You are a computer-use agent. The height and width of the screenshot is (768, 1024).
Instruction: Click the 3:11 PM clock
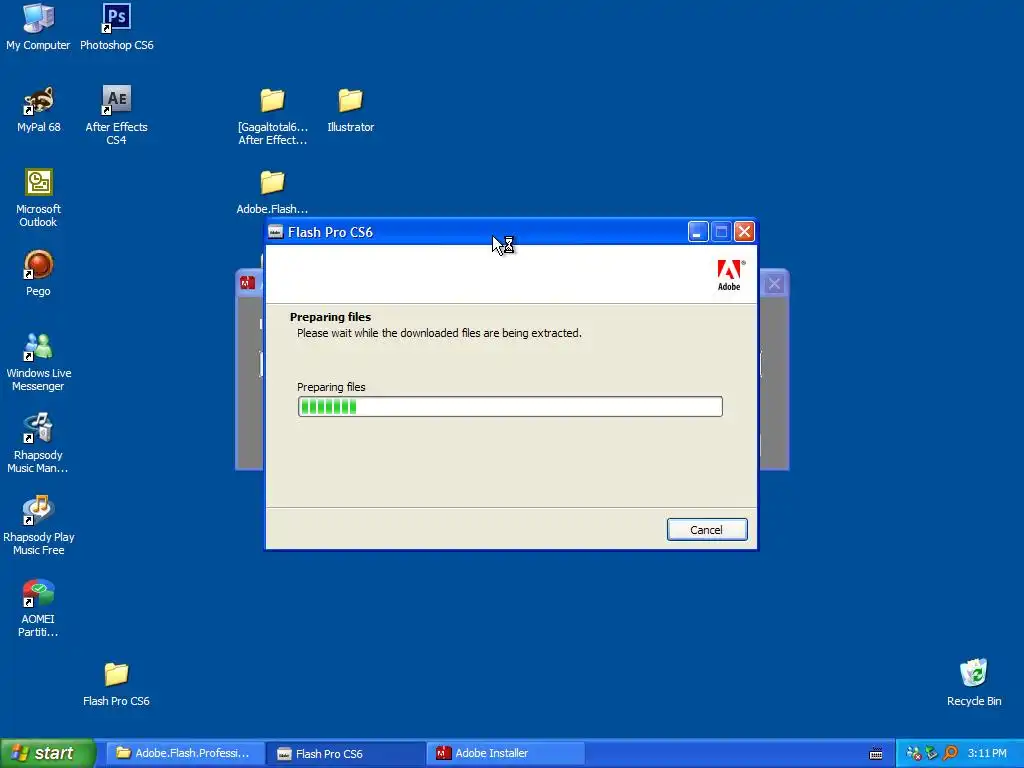987,754
